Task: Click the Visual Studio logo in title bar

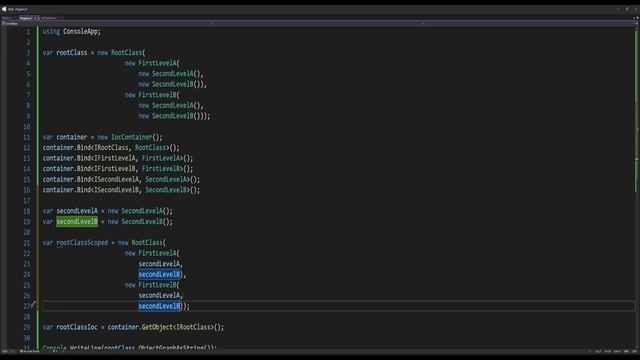Action: pyautogui.click(x=4, y=9)
